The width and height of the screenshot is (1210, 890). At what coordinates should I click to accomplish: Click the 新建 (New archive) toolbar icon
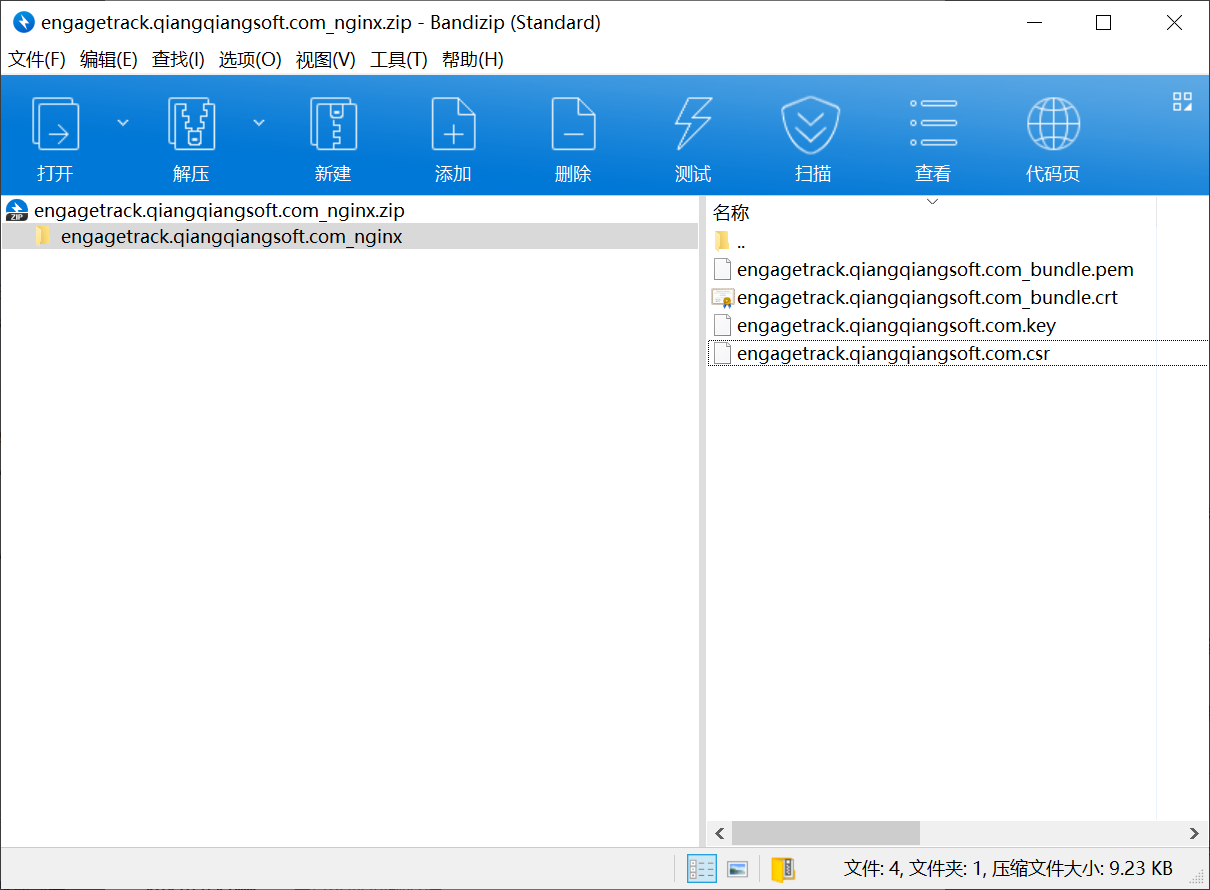click(x=333, y=124)
